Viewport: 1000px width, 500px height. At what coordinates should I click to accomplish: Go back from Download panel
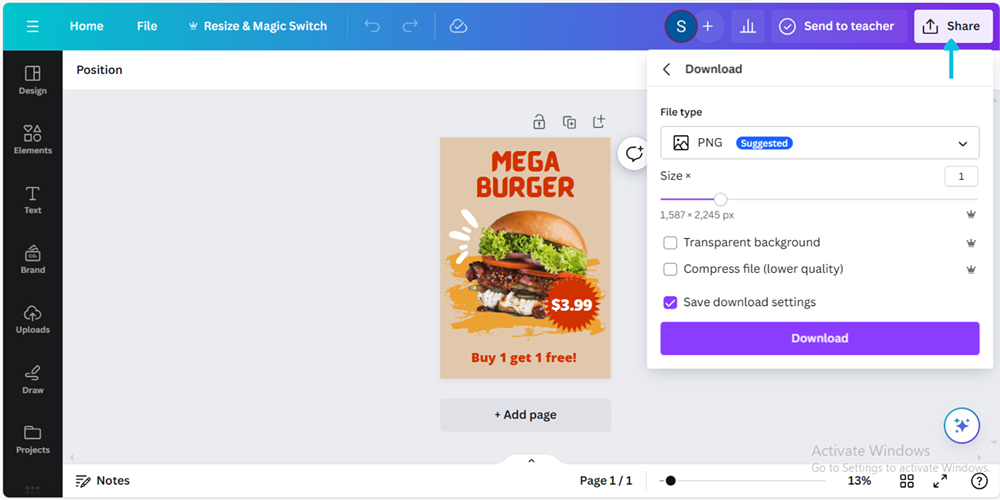point(666,69)
